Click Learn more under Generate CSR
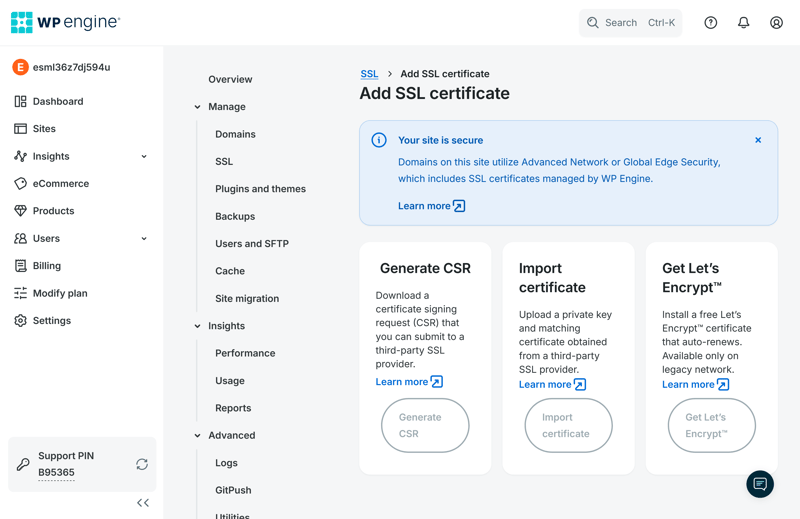The height and width of the screenshot is (519, 800). click(402, 382)
